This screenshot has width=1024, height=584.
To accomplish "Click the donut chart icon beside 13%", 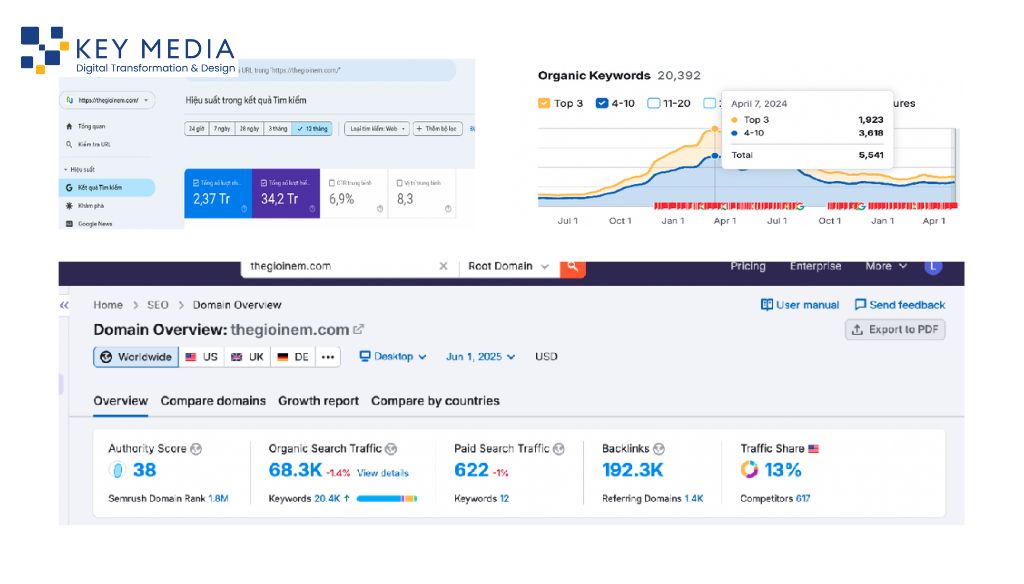I will click(x=749, y=470).
